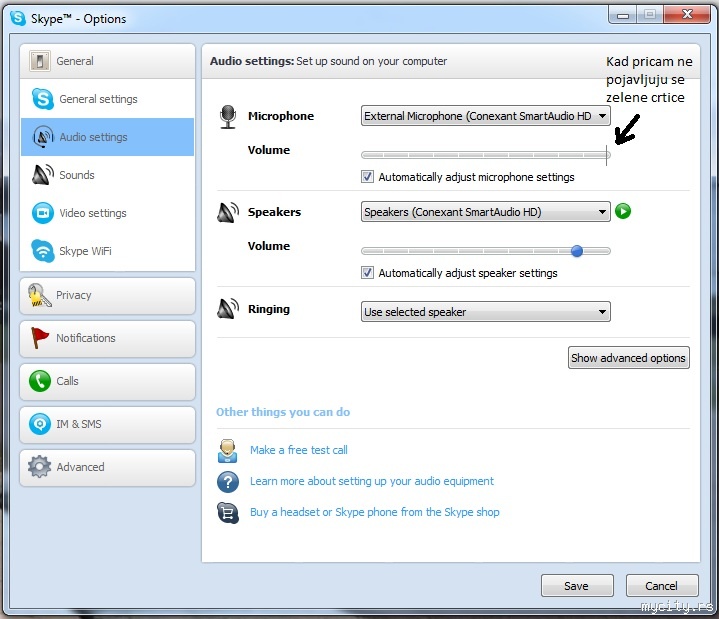719x619 pixels.
Task: Click the General switch icon in sidebar
Action: pyautogui.click(x=40, y=61)
